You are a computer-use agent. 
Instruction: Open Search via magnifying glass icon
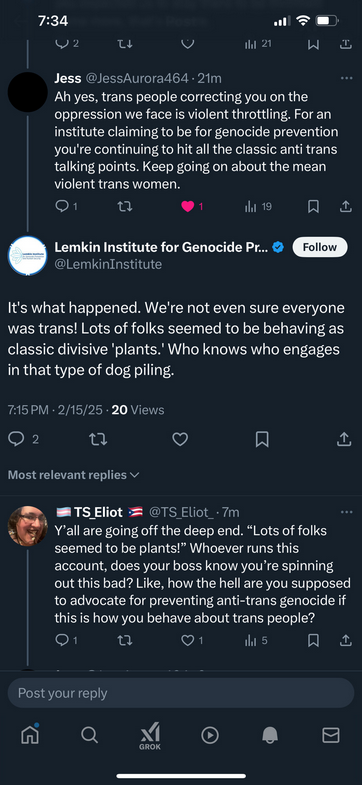click(x=89, y=734)
